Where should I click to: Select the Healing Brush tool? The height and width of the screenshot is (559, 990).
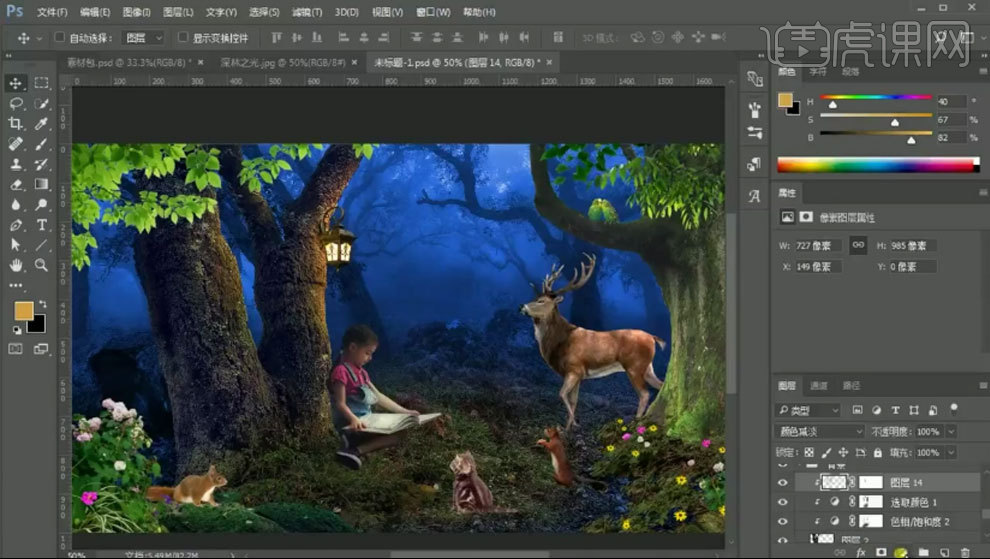coord(16,143)
